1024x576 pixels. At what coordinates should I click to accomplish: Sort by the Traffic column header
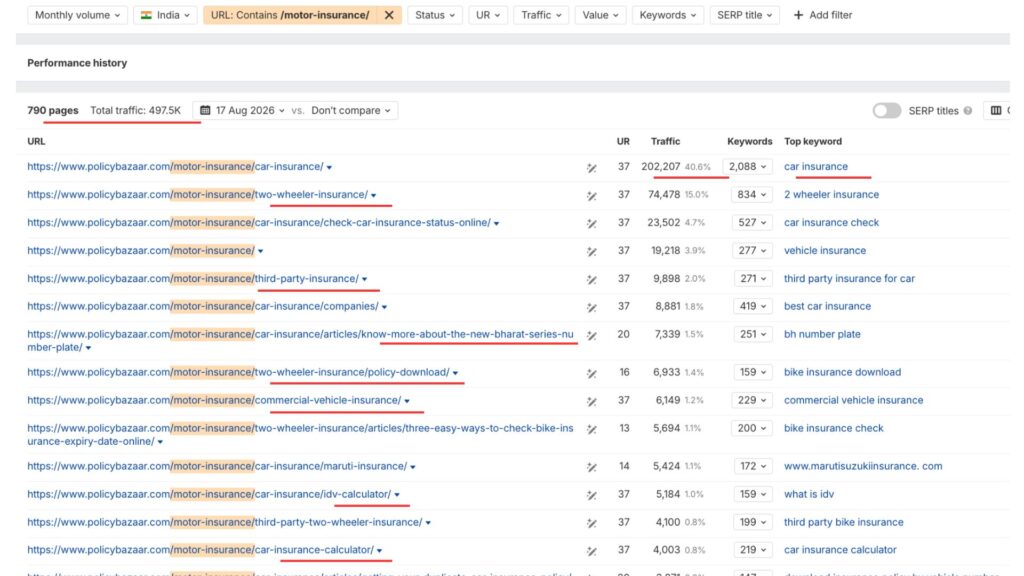pyautogui.click(x=665, y=141)
